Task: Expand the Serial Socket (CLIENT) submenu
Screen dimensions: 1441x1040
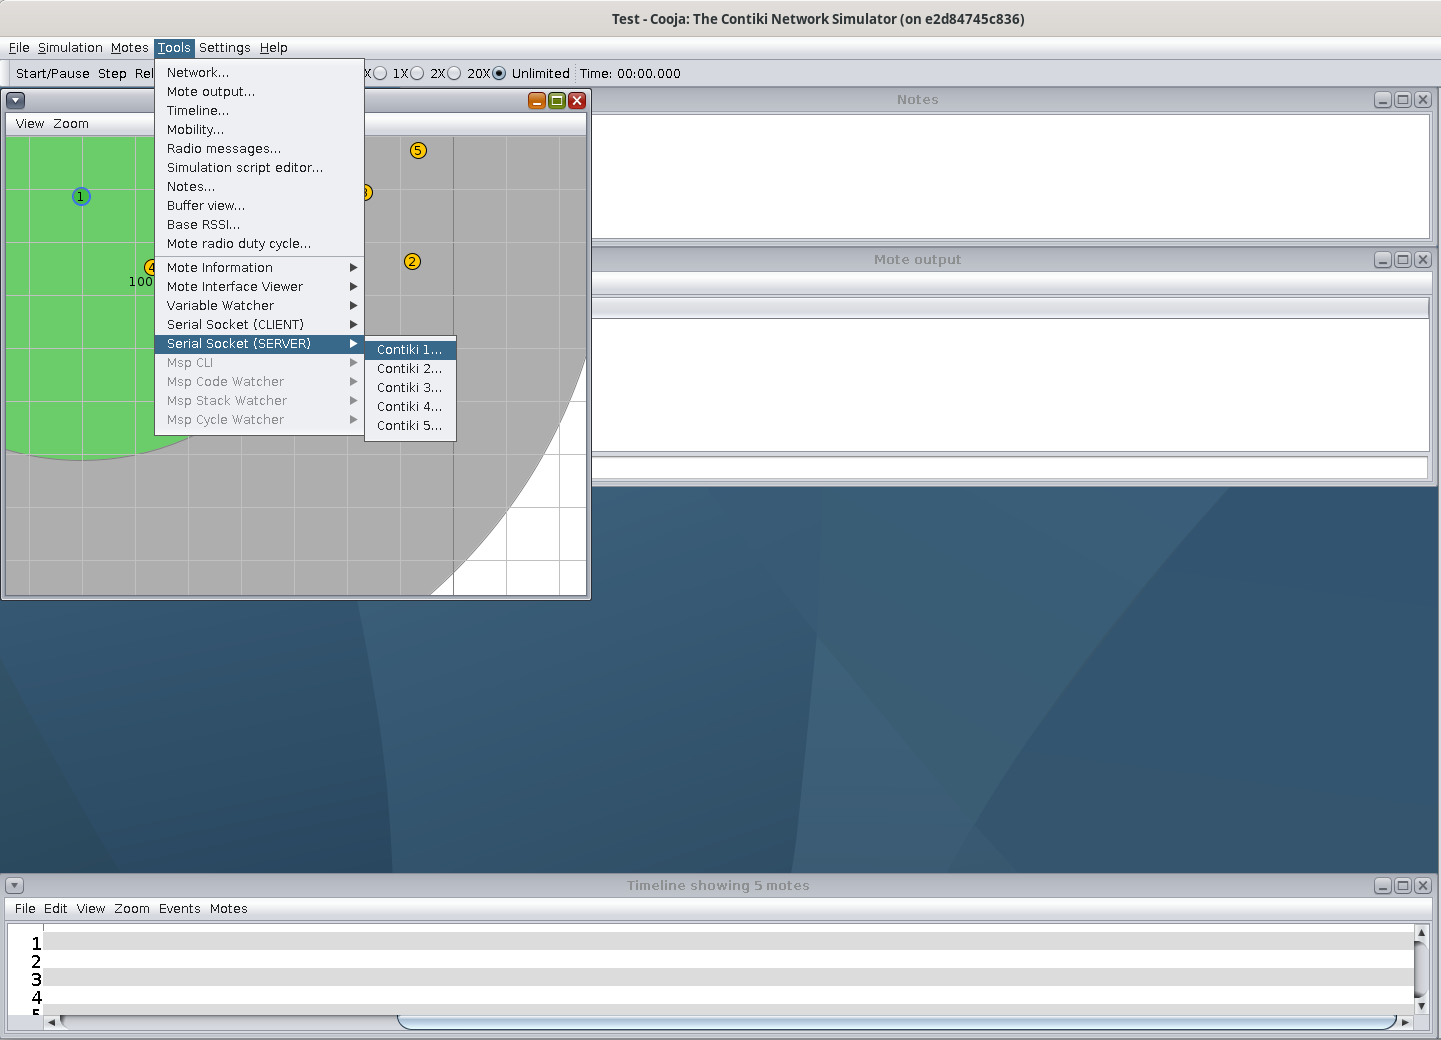Action: pos(259,325)
